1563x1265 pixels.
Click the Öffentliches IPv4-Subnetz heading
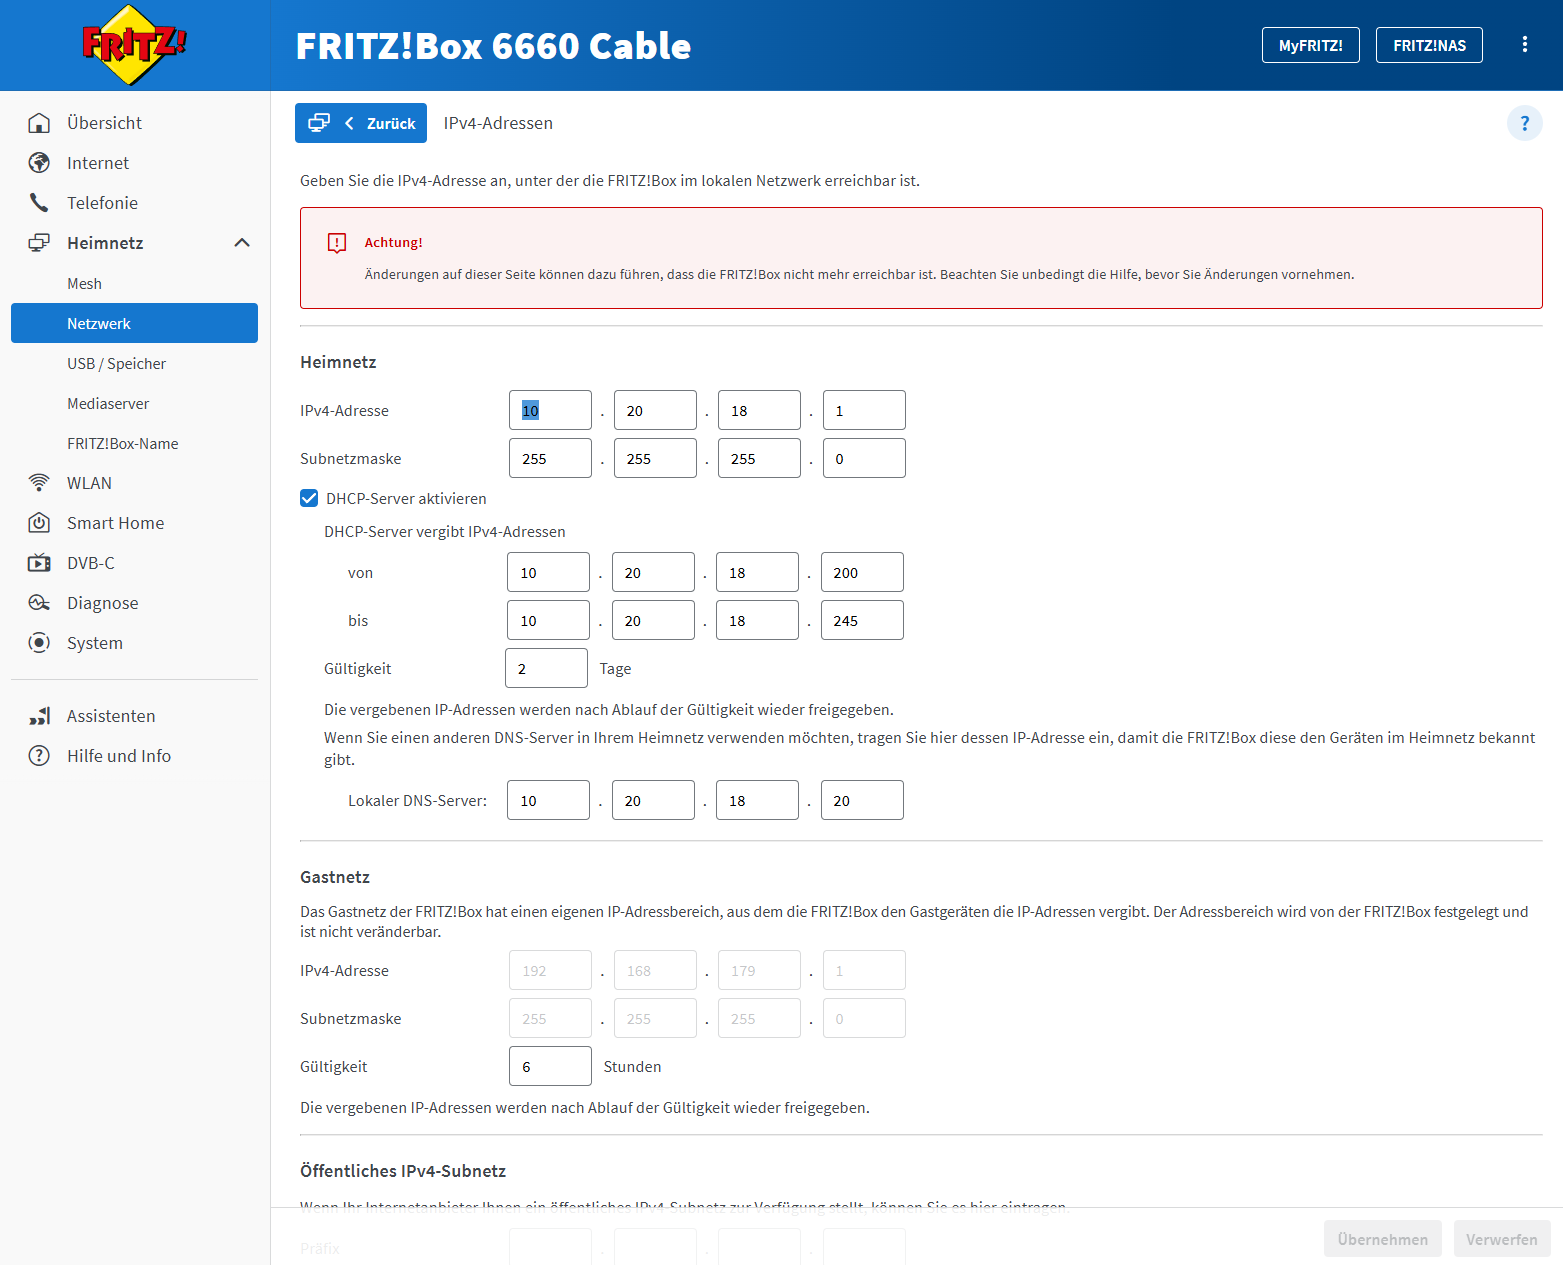coord(403,1171)
